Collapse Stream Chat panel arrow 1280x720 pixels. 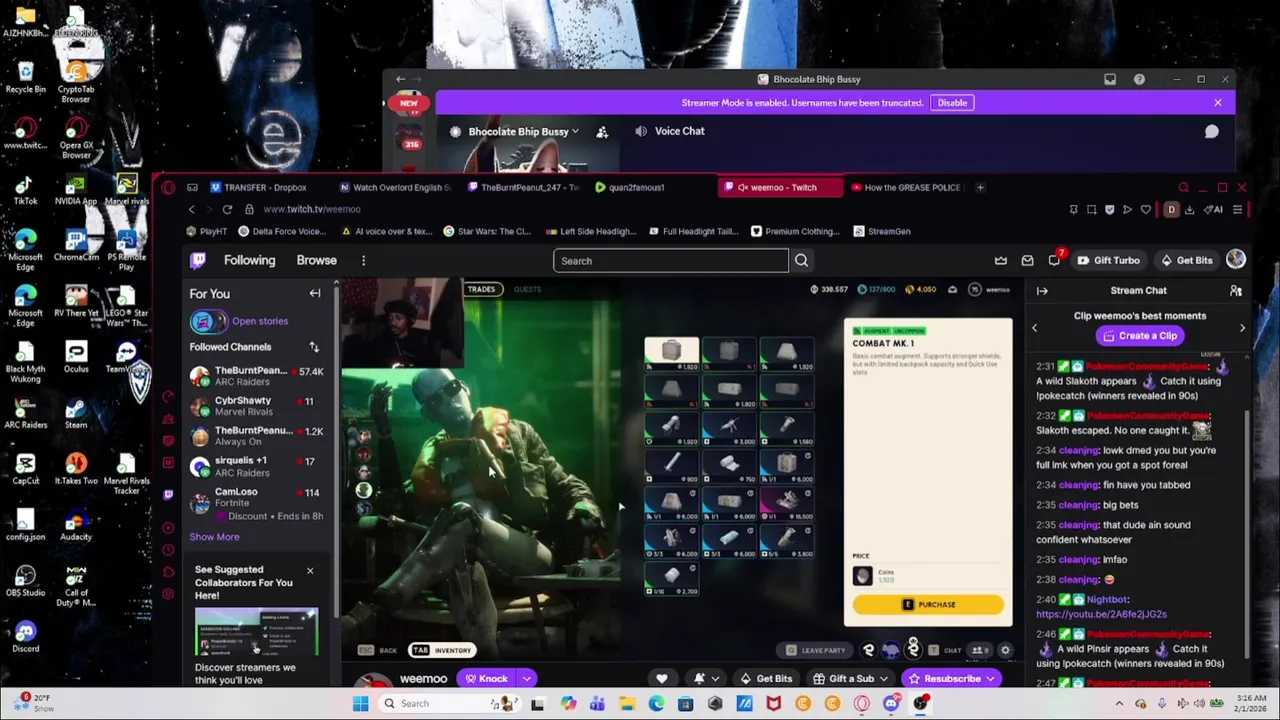tap(1042, 291)
